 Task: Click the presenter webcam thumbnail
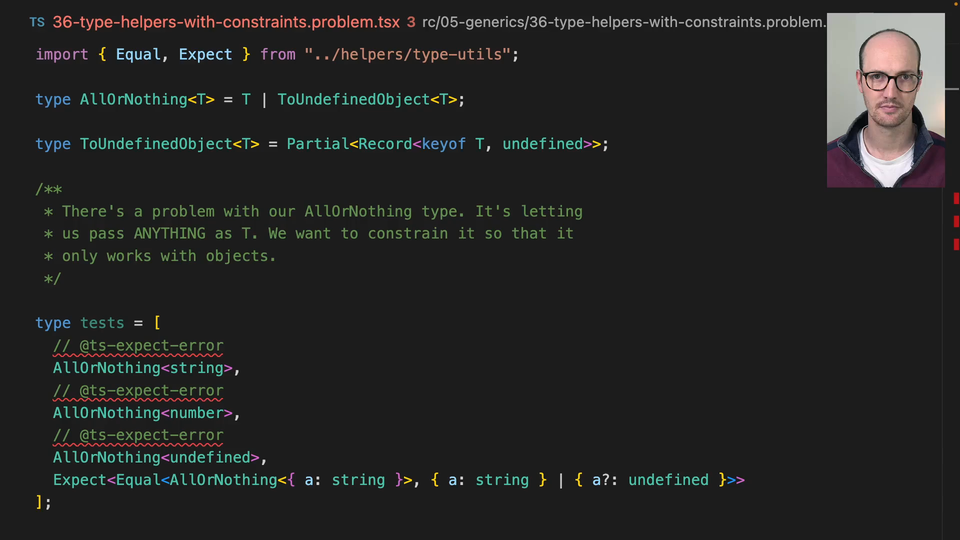pyautogui.click(x=885, y=100)
